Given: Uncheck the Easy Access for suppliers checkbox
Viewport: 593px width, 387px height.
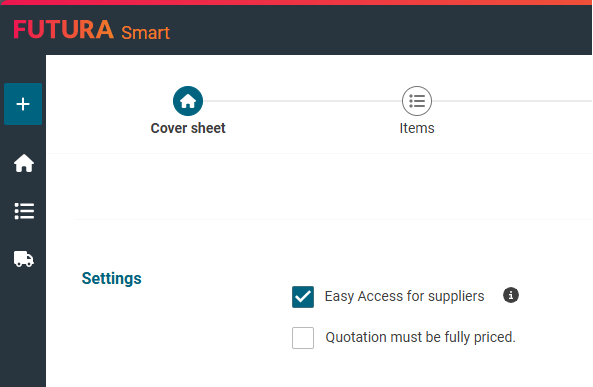Looking at the screenshot, I should (303, 297).
